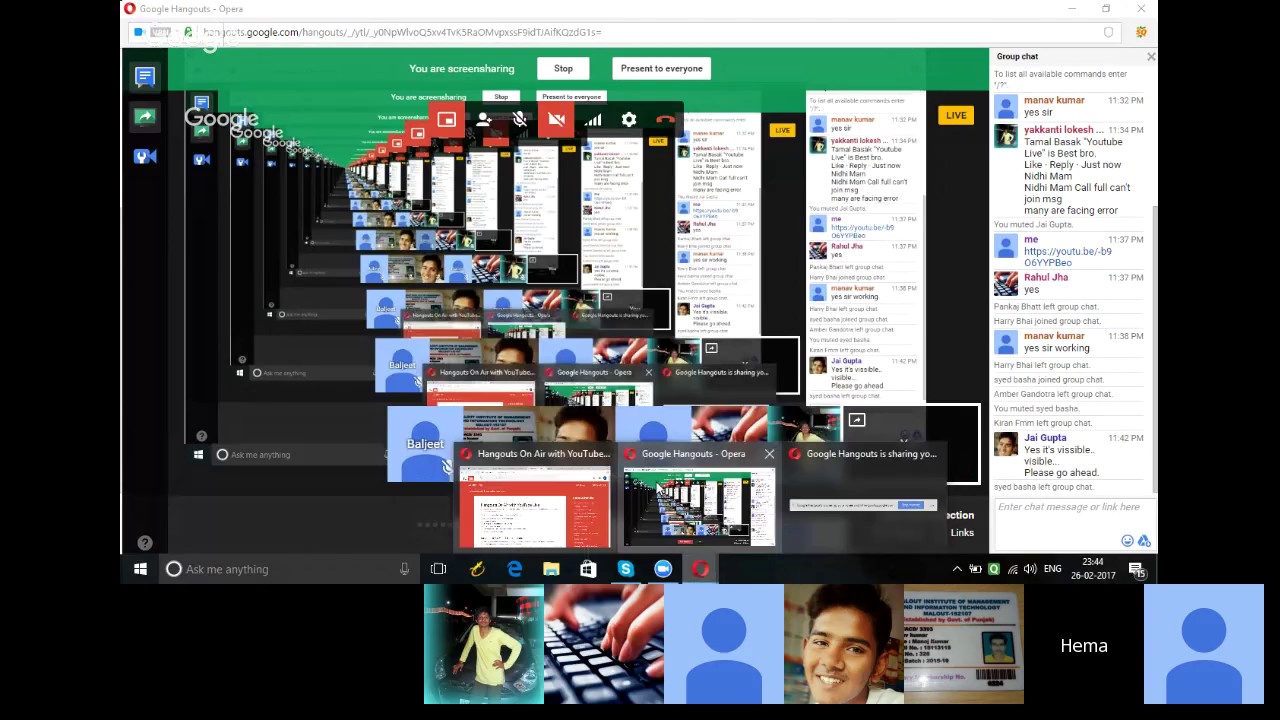This screenshot has height=720, width=1280.
Task: Open the Windows Start menu
Action: [140, 569]
